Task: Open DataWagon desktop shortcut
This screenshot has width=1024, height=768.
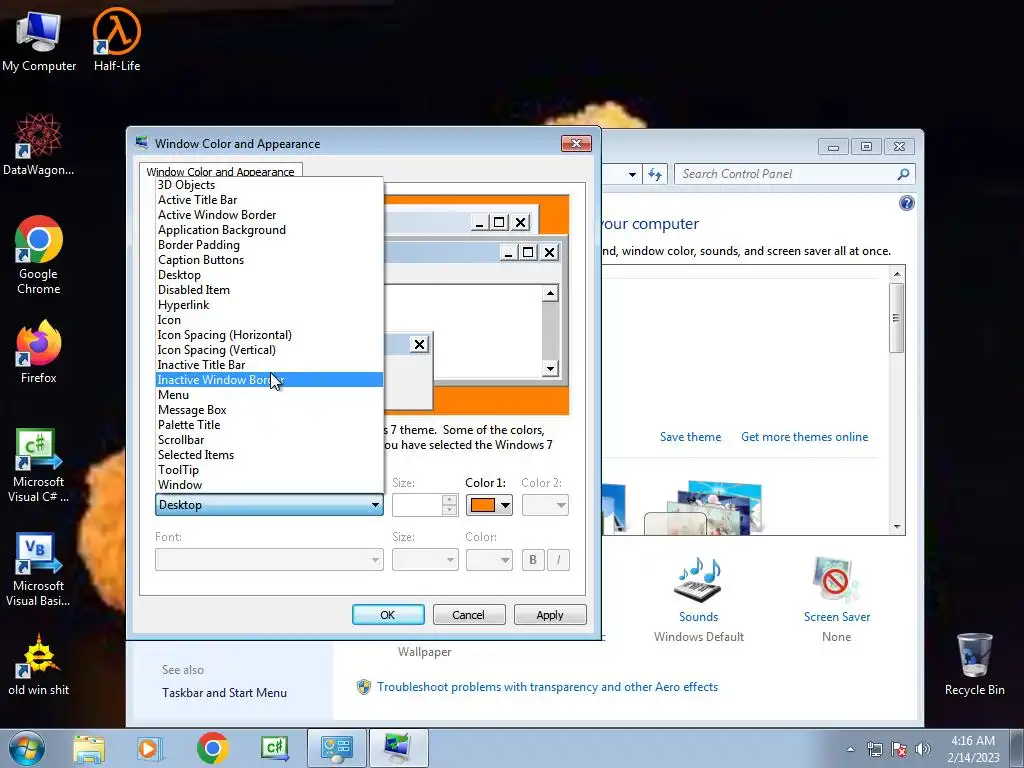Action: 39,144
